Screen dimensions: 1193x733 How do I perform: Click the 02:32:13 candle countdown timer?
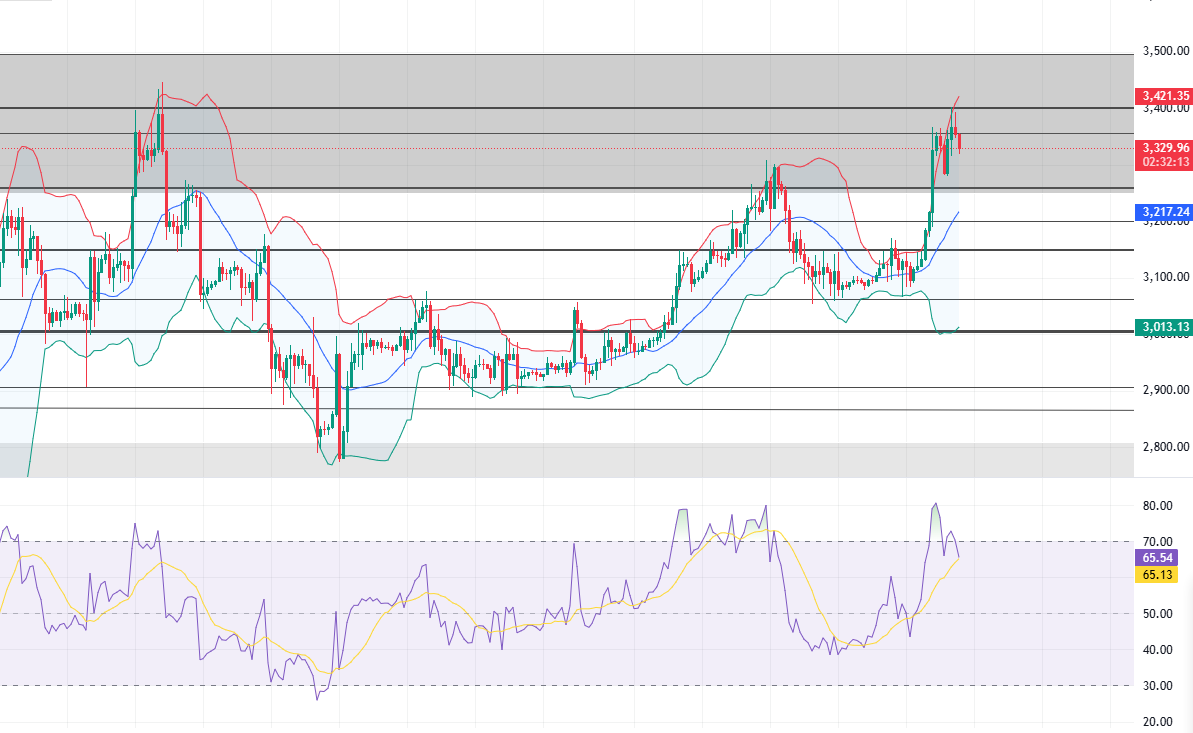[1165, 162]
